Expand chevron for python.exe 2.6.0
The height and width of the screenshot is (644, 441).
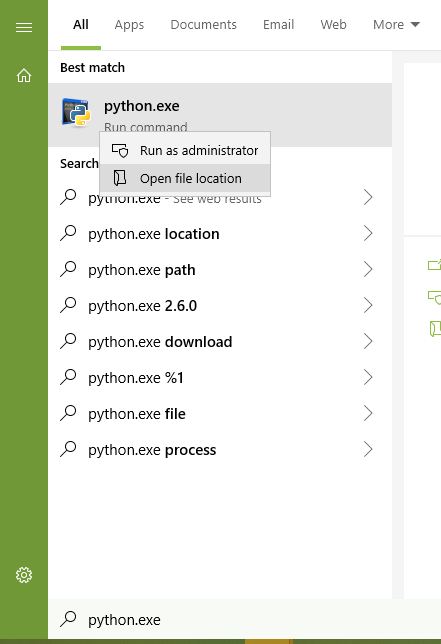point(368,305)
